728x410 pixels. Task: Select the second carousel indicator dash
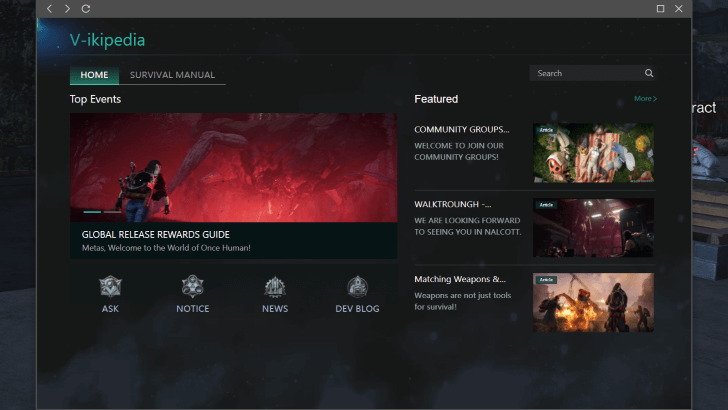click(x=112, y=212)
